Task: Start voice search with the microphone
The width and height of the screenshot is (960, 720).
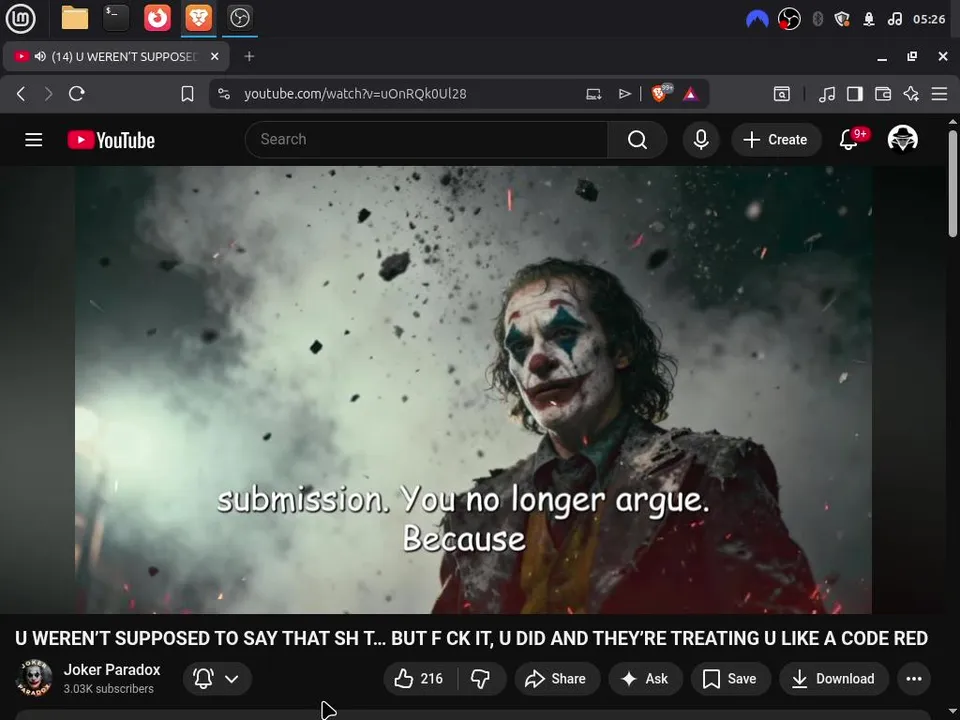Action: 701,140
